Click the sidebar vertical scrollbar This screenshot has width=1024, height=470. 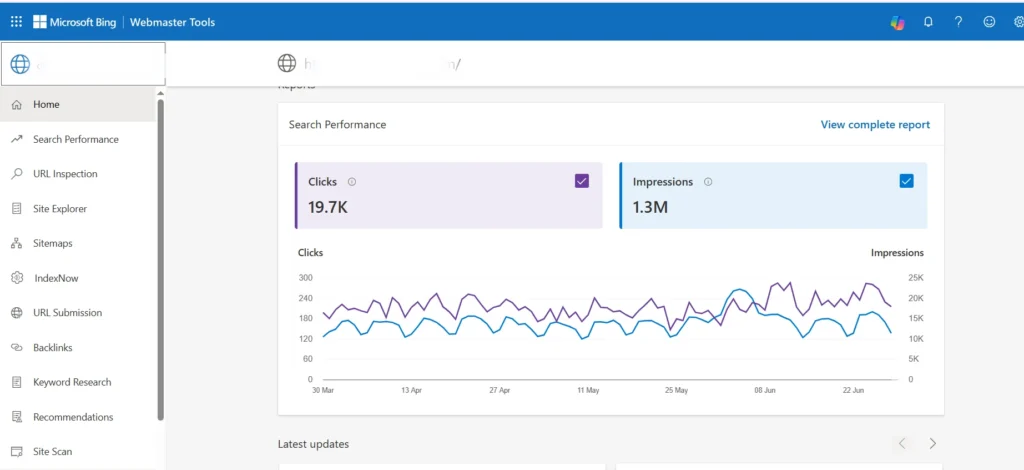coord(160,260)
